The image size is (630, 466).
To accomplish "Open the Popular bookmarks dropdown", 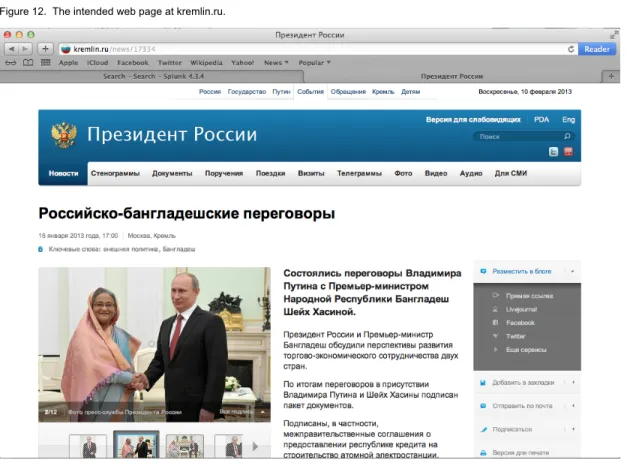I will (x=314, y=63).
